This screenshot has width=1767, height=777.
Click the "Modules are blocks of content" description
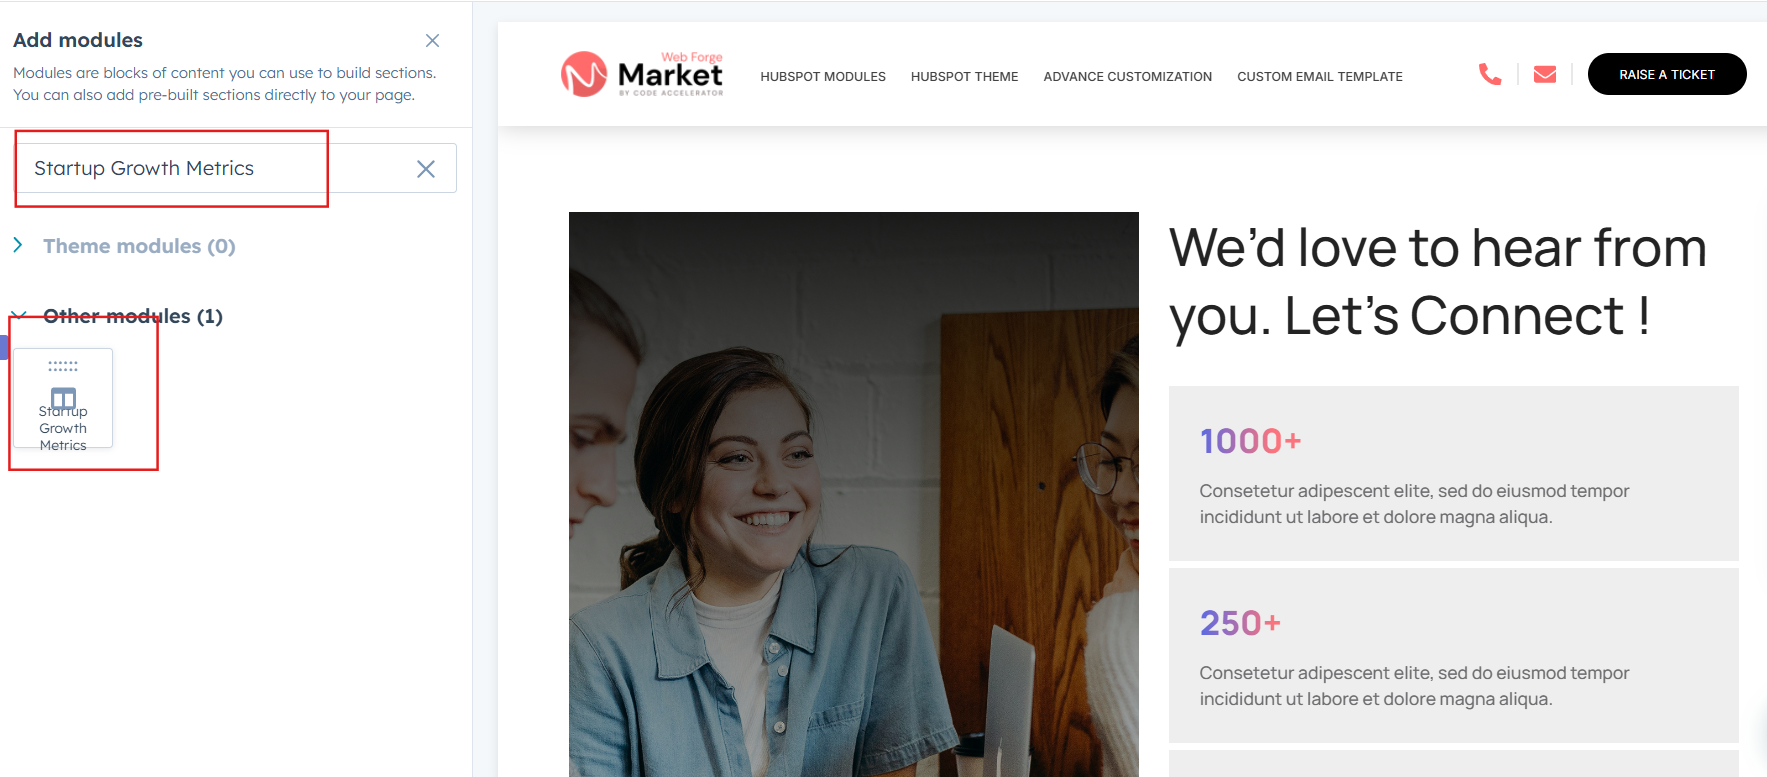coord(225,84)
